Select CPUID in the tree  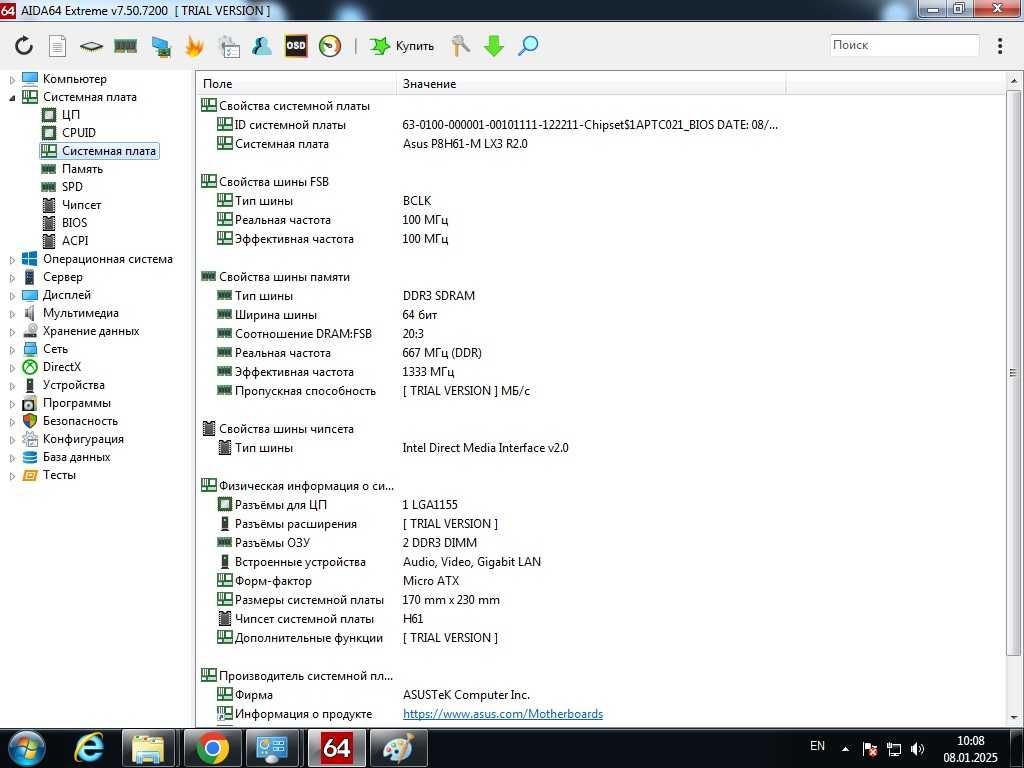(78, 133)
